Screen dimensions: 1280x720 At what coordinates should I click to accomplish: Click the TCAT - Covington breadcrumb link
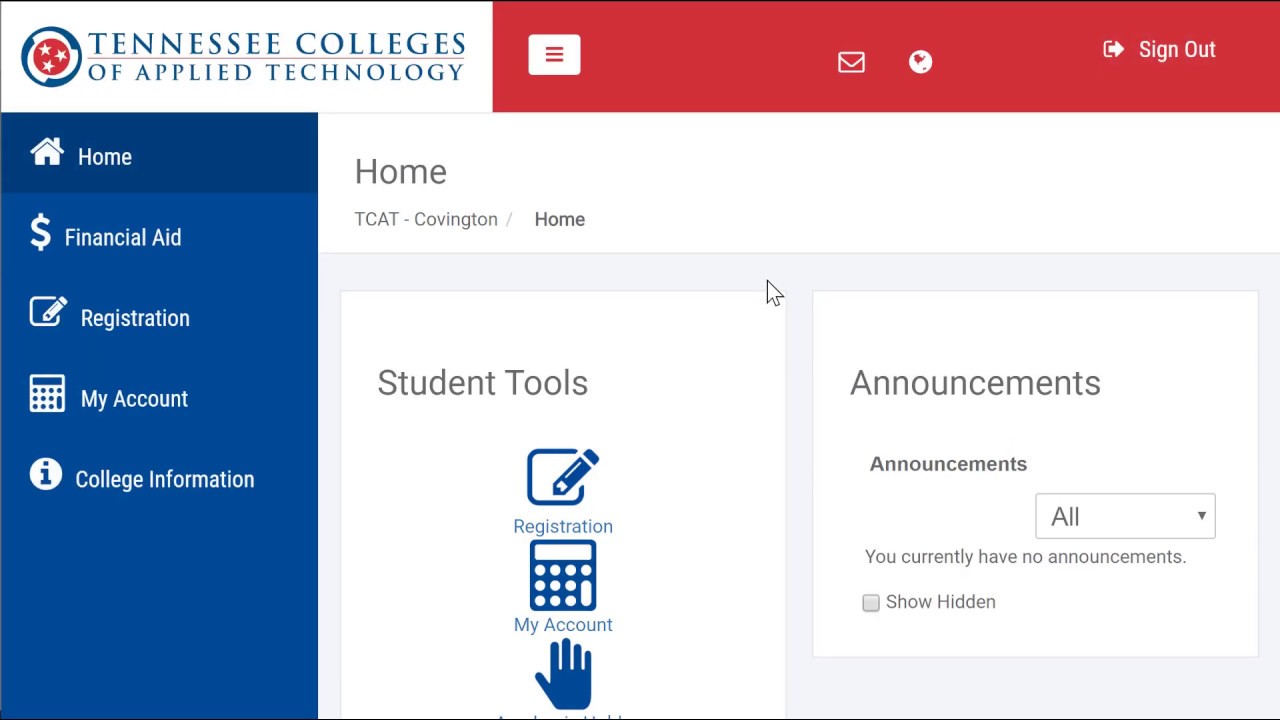[426, 220]
